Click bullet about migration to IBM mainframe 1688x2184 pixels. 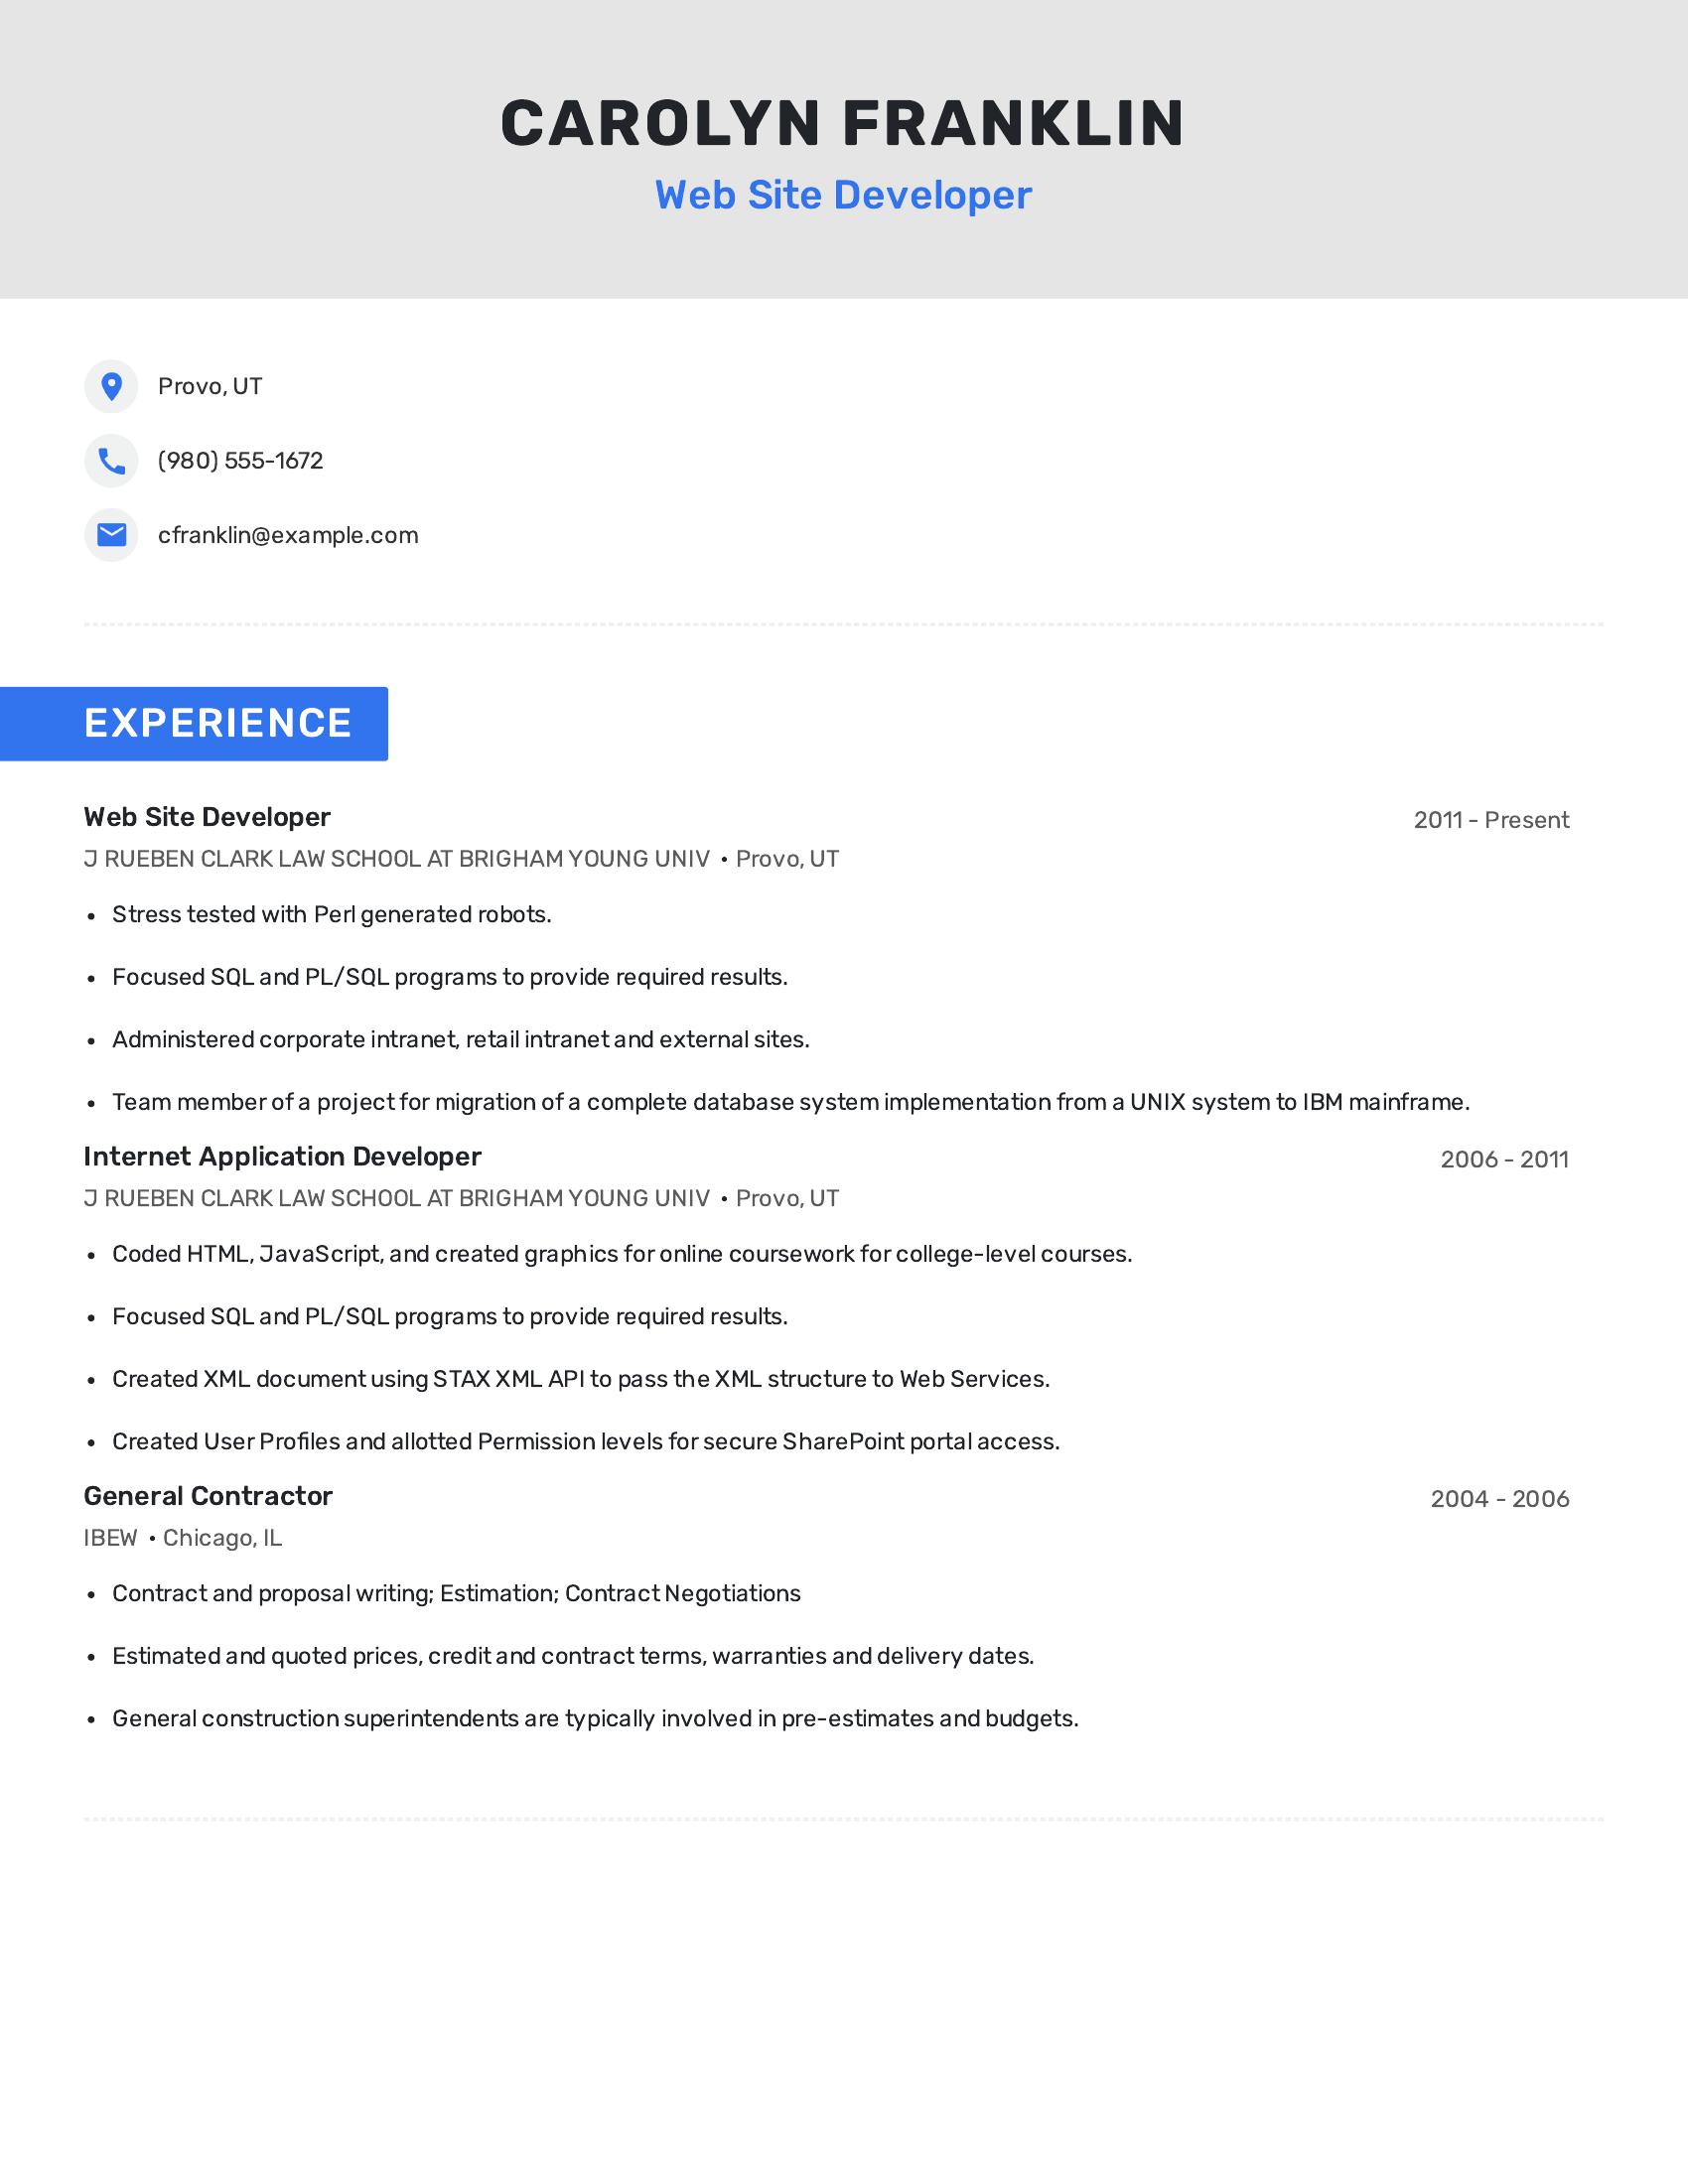coord(791,1102)
